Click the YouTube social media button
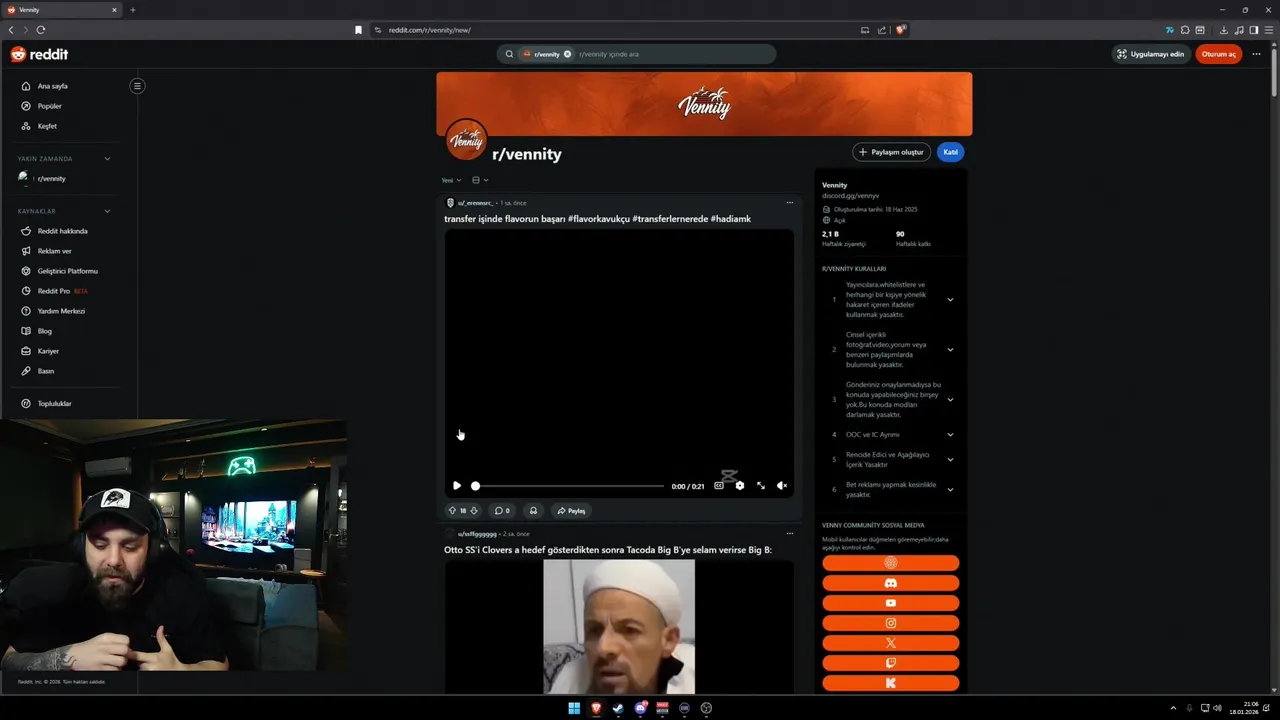Viewport: 1280px width, 720px height. pyautogui.click(x=890, y=603)
